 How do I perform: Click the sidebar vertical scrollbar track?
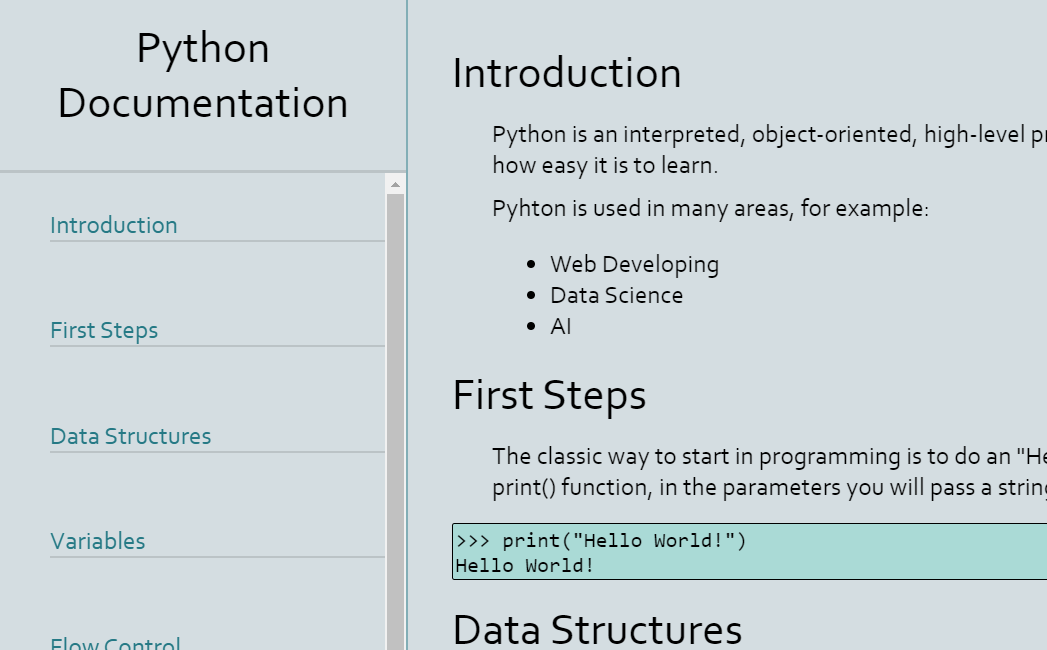(x=395, y=421)
